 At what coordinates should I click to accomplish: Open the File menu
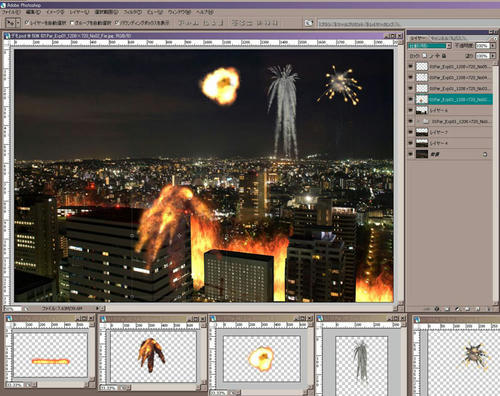11,12
